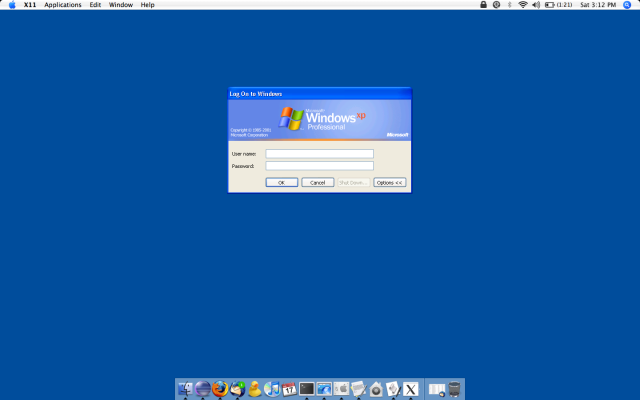
Task: Open the Wi-Fi AirPort status menu
Action: 523,5
